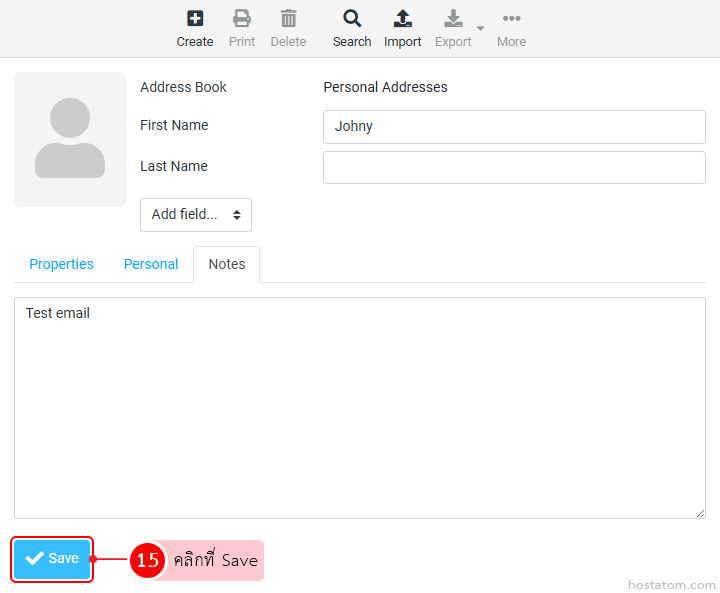The height and width of the screenshot is (593, 720).
Task: Select the Notes tab
Action: tap(227, 264)
